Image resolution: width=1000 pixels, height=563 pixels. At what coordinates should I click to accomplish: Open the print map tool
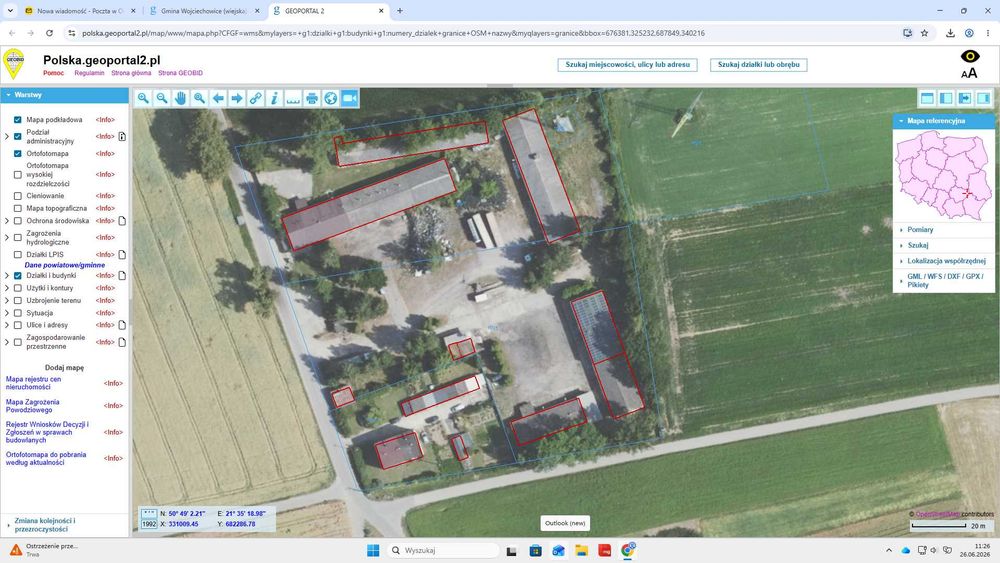pyautogui.click(x=312, y=98)
